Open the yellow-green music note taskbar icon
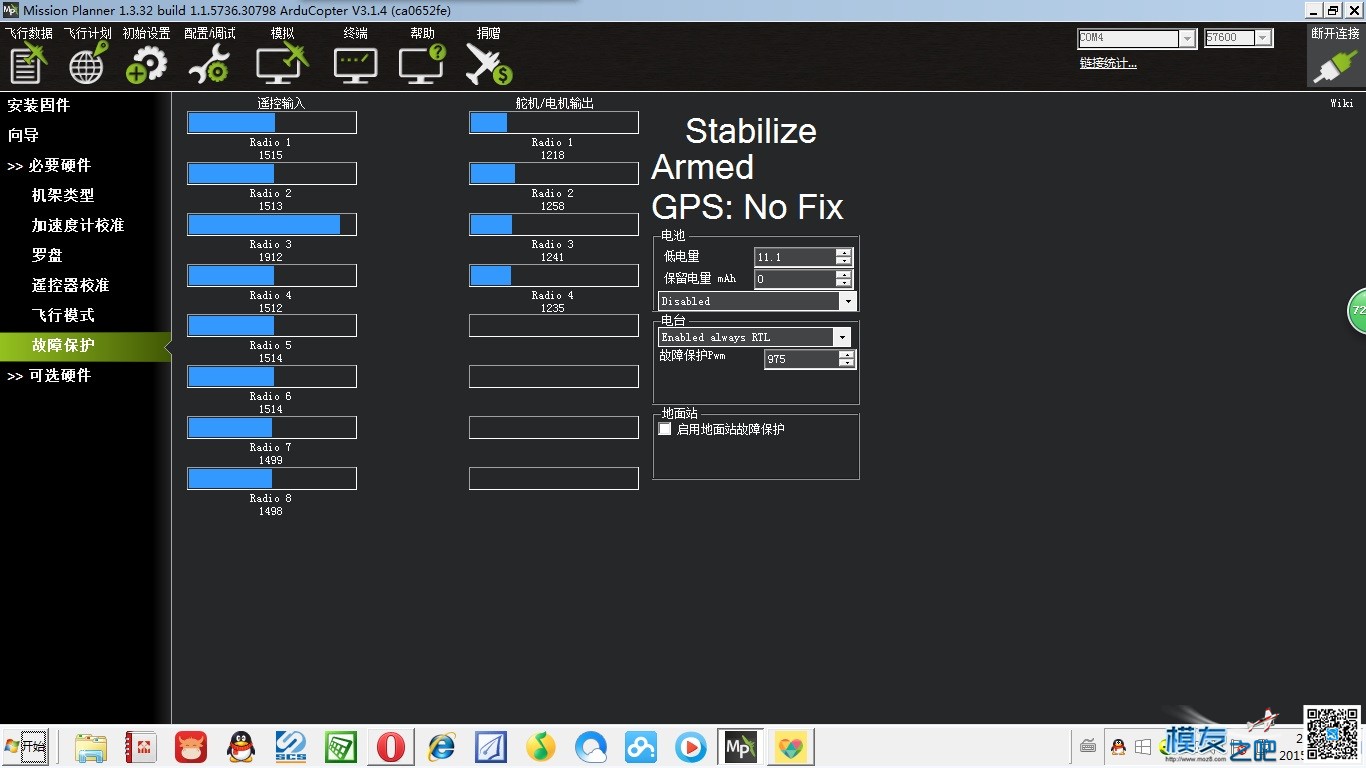1366x768 pixels. (x=541, y=747)
